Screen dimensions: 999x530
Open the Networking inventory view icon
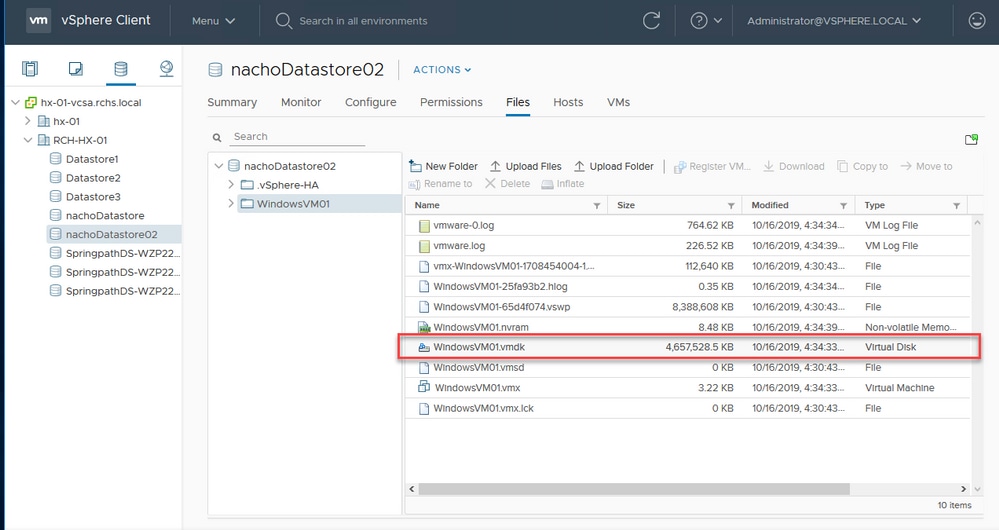point(166,68)
